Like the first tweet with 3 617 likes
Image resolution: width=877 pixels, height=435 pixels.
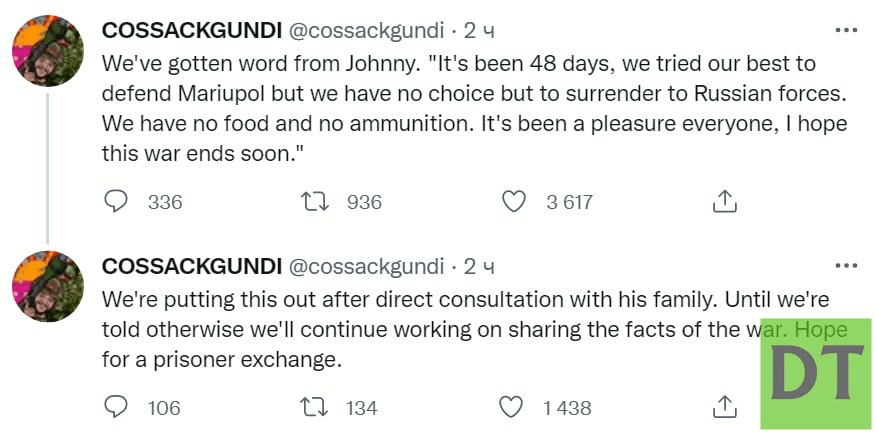pos(514,201)
